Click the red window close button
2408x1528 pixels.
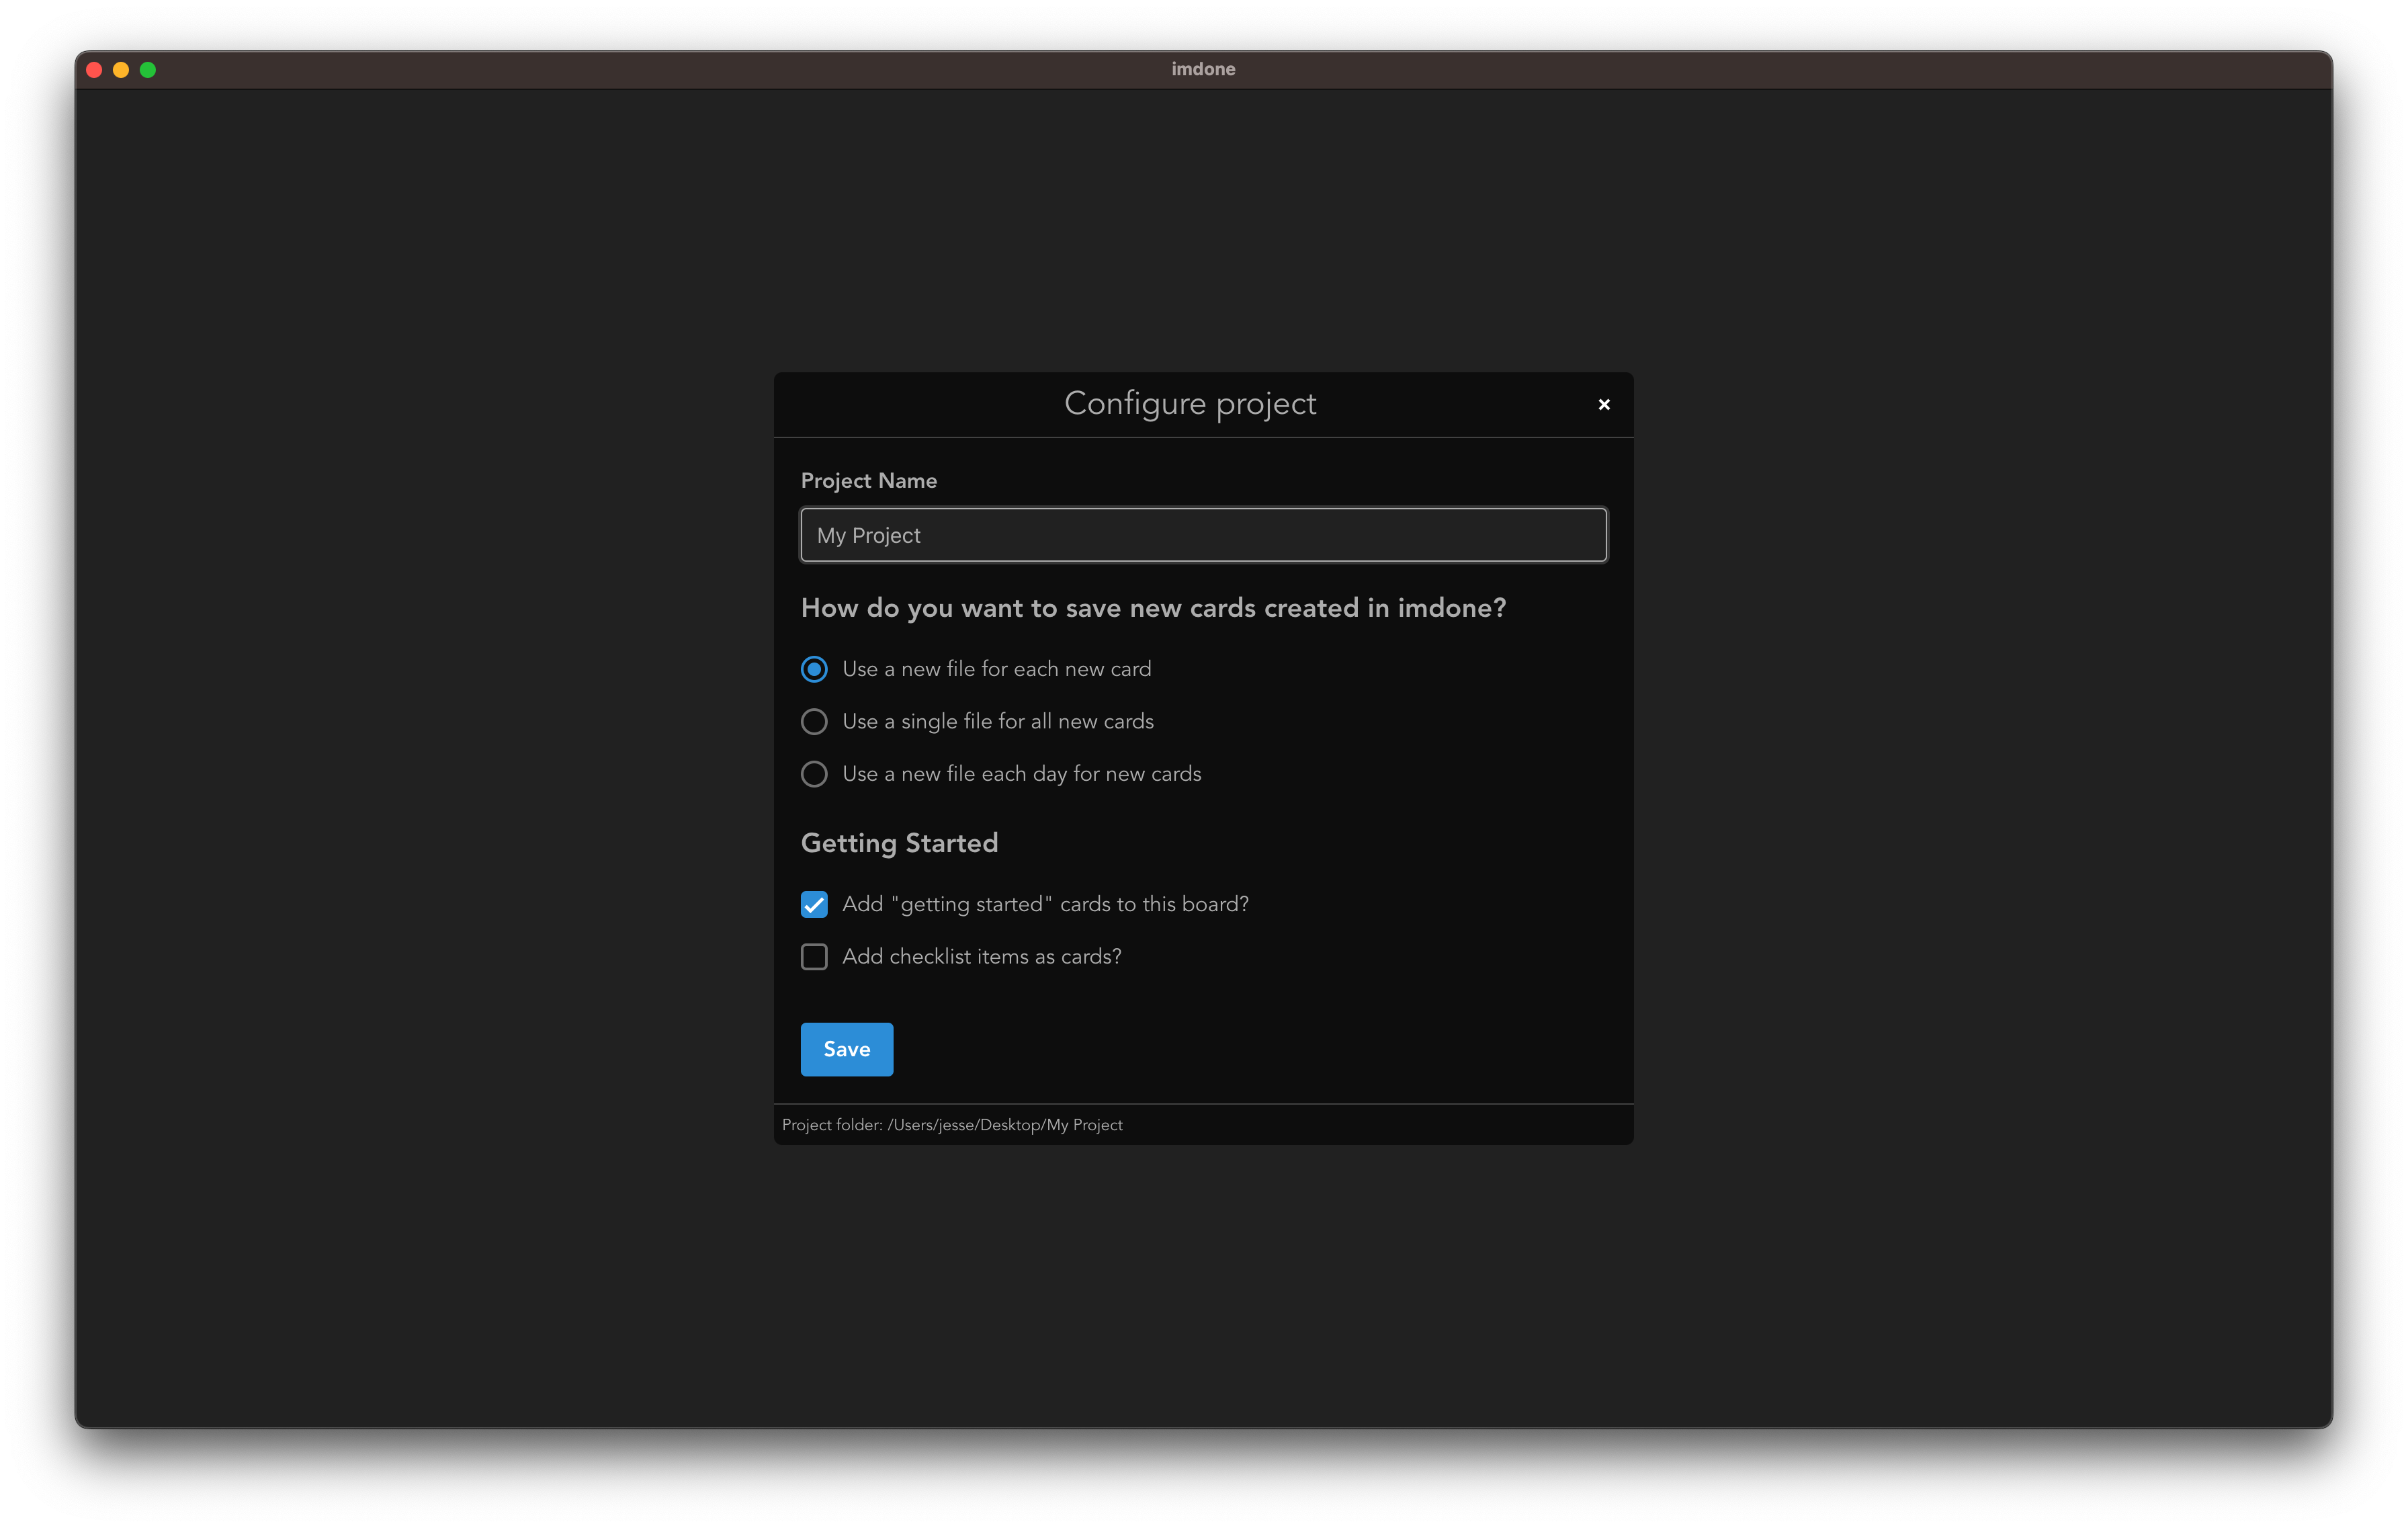click(x=95, y=70)
